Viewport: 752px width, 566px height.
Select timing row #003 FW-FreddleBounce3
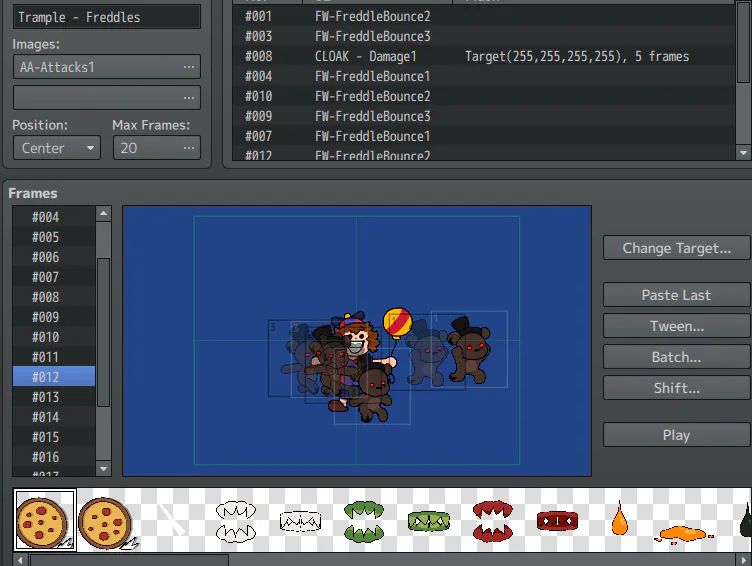[483, 36]
